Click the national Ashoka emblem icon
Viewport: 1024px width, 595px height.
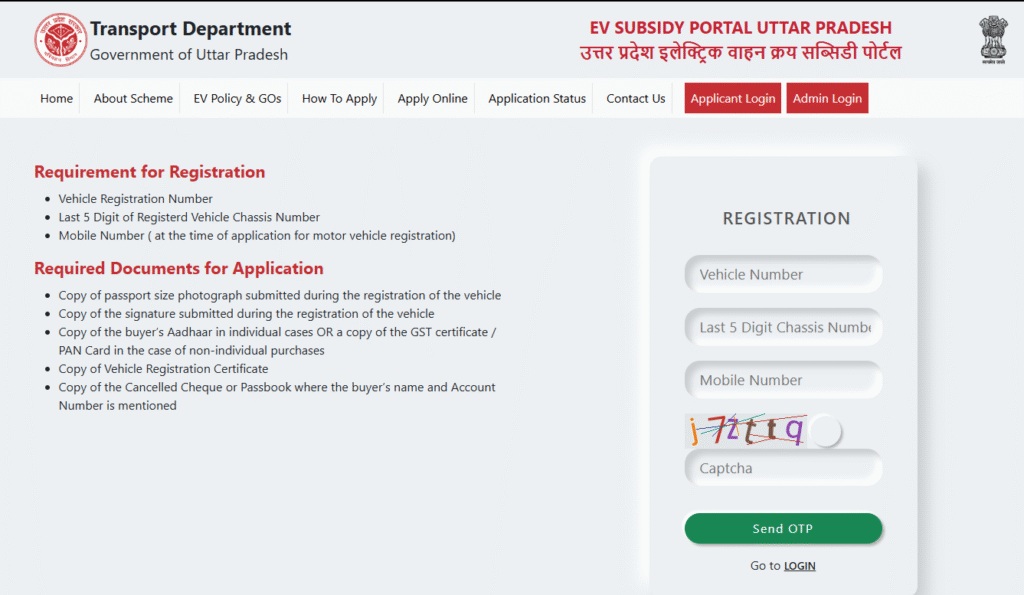(x=993, y=38)
